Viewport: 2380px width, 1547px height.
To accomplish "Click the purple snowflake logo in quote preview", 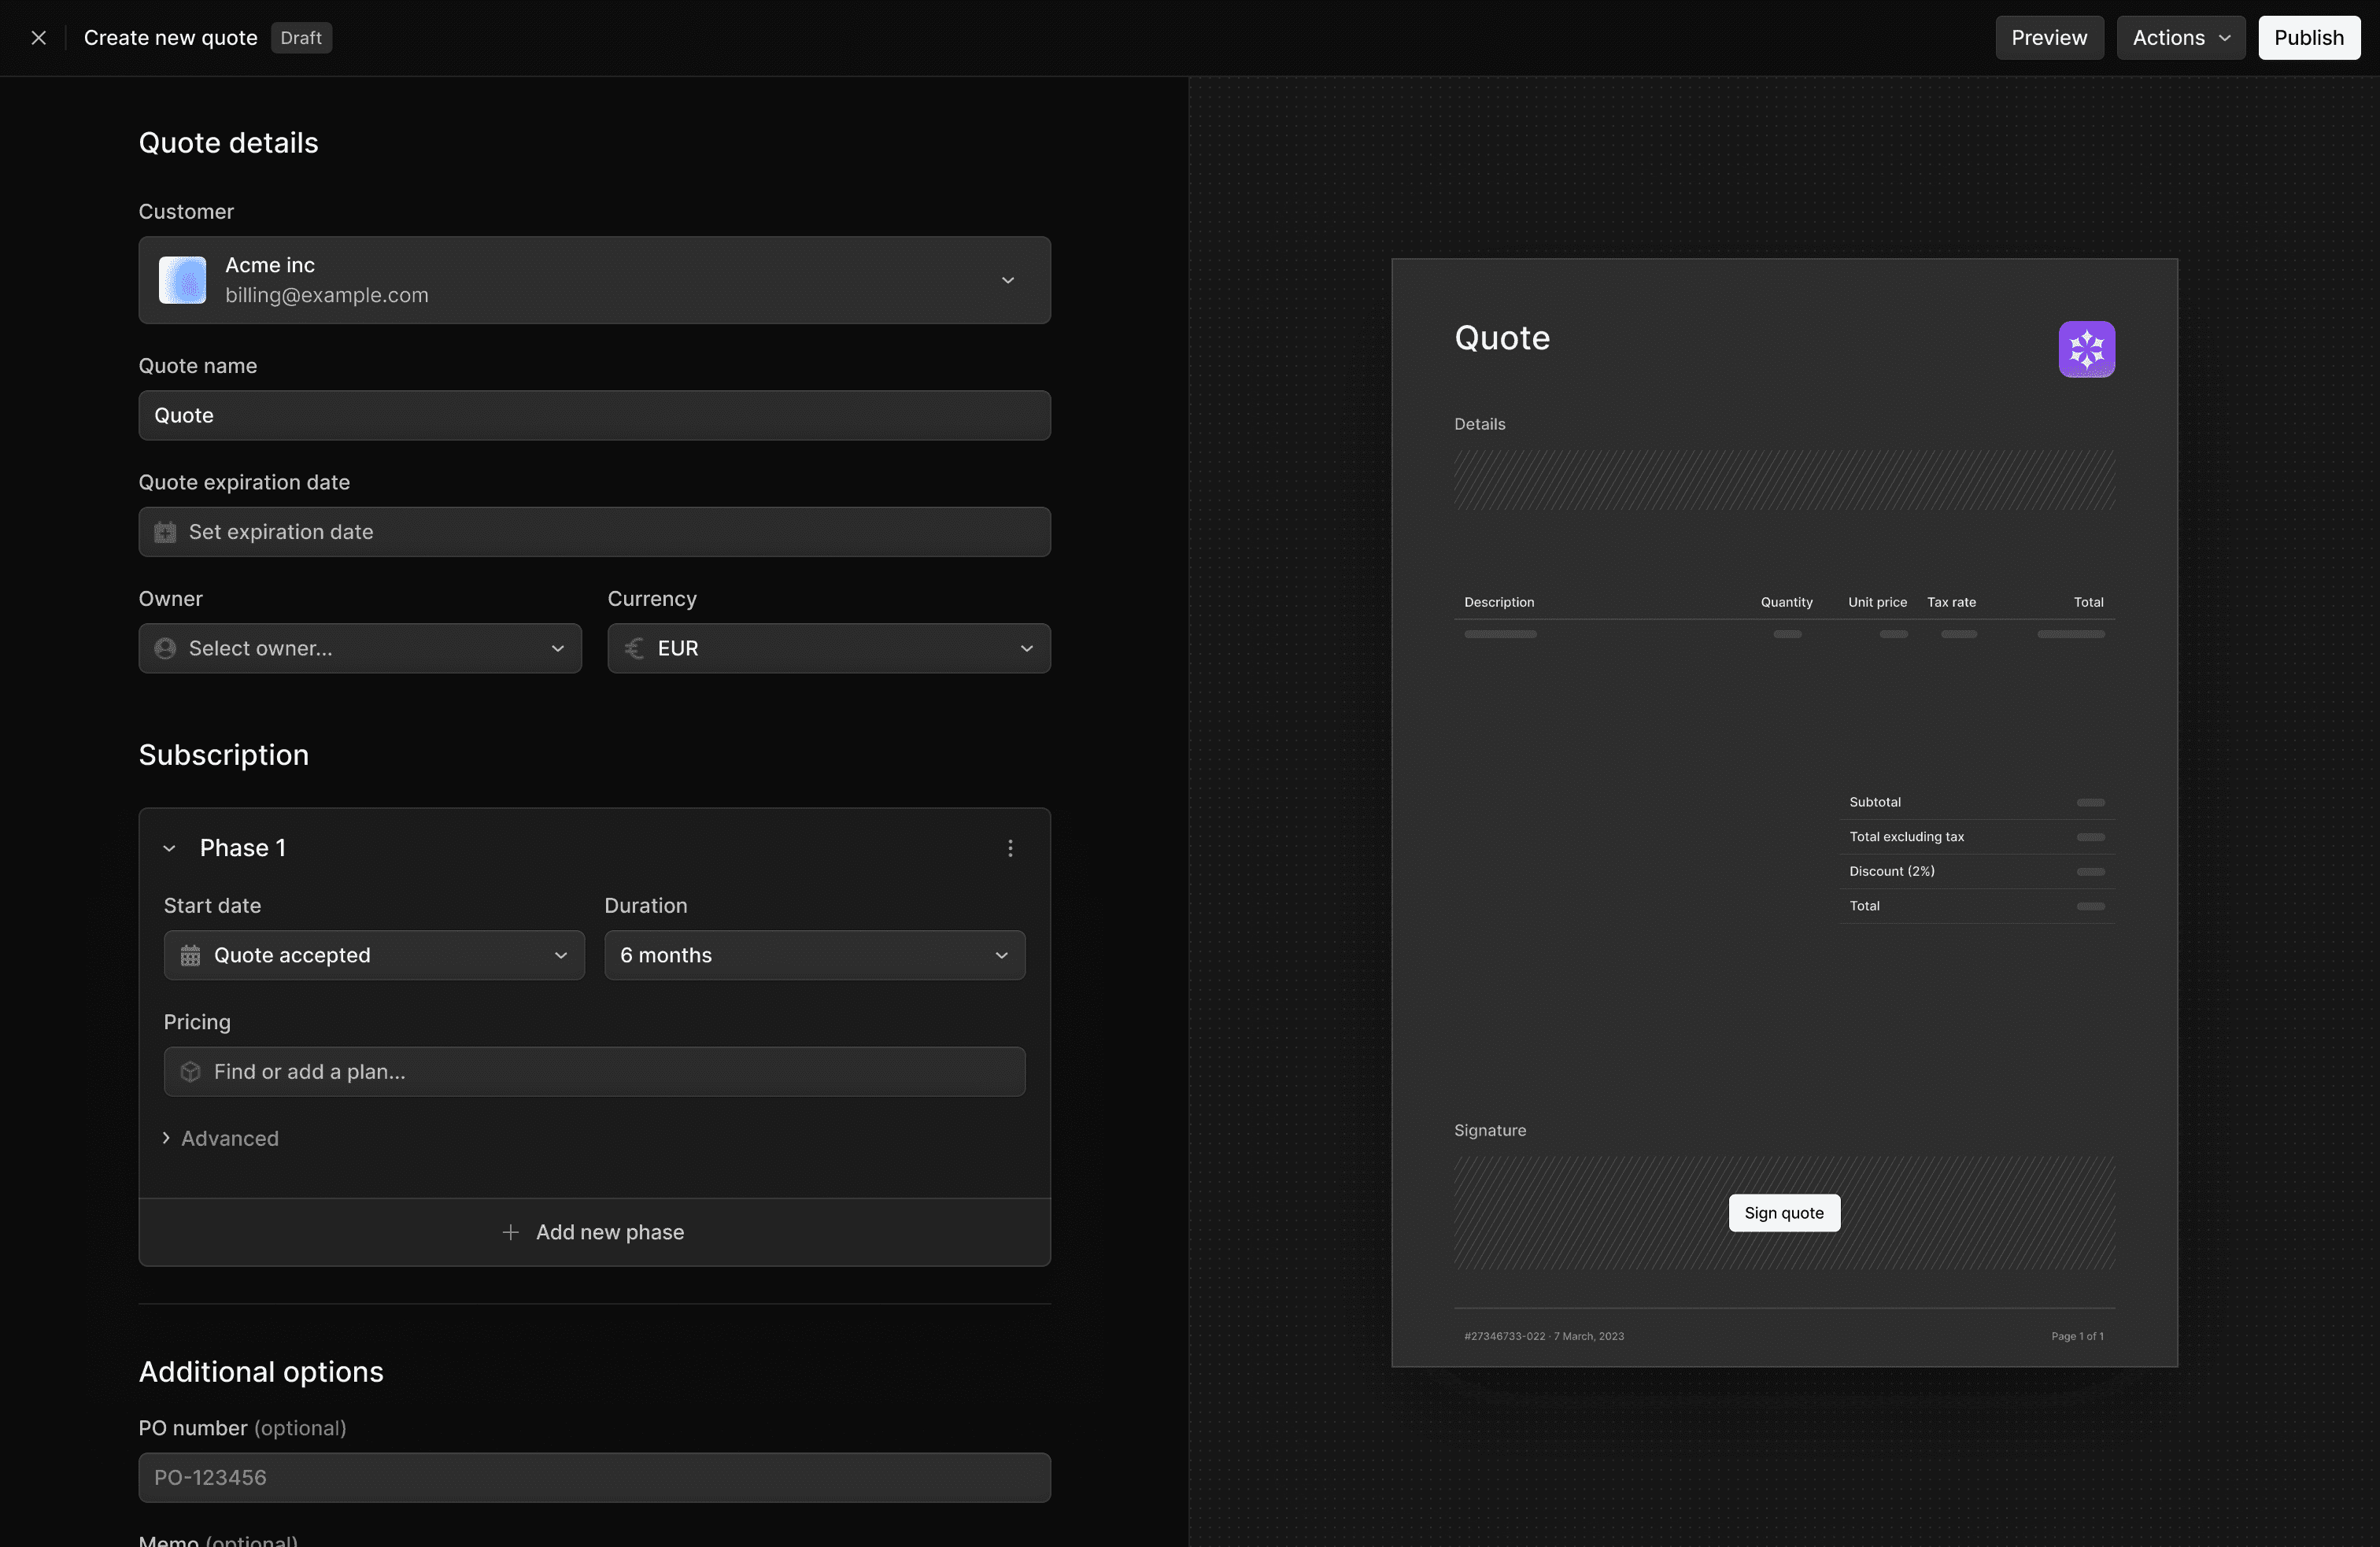I will [x=2086, y=349].
